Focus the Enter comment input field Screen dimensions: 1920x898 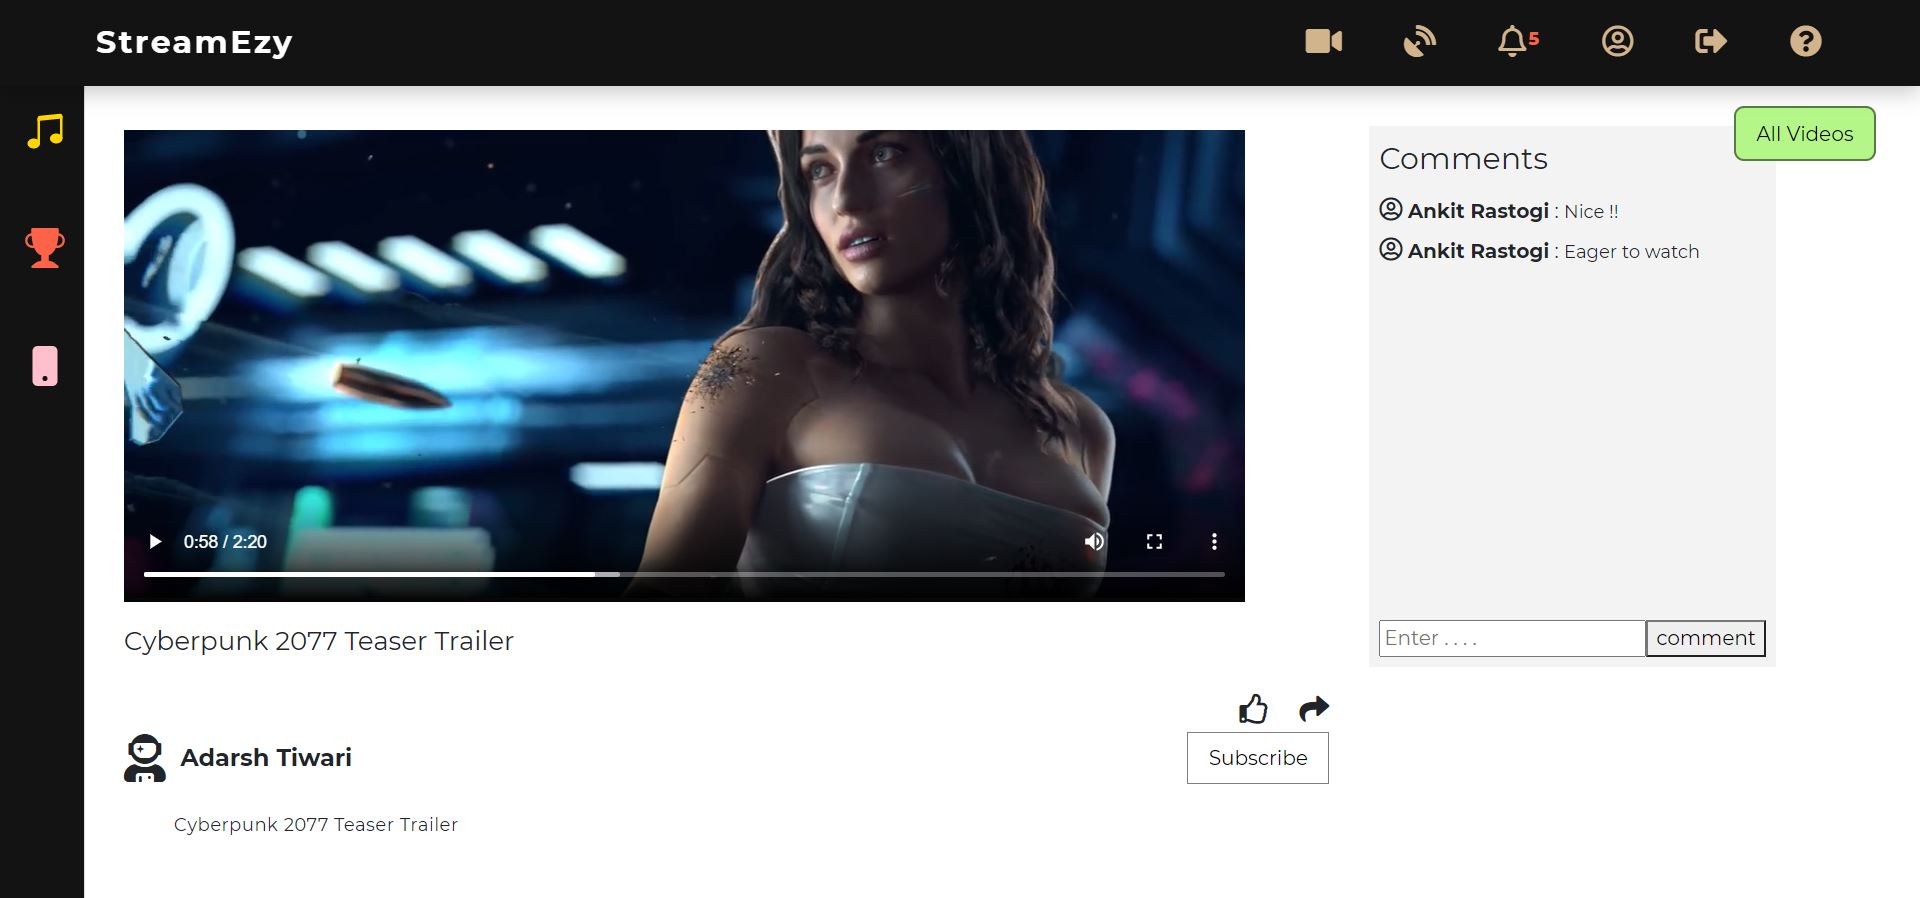click(x=1512, y=638)
